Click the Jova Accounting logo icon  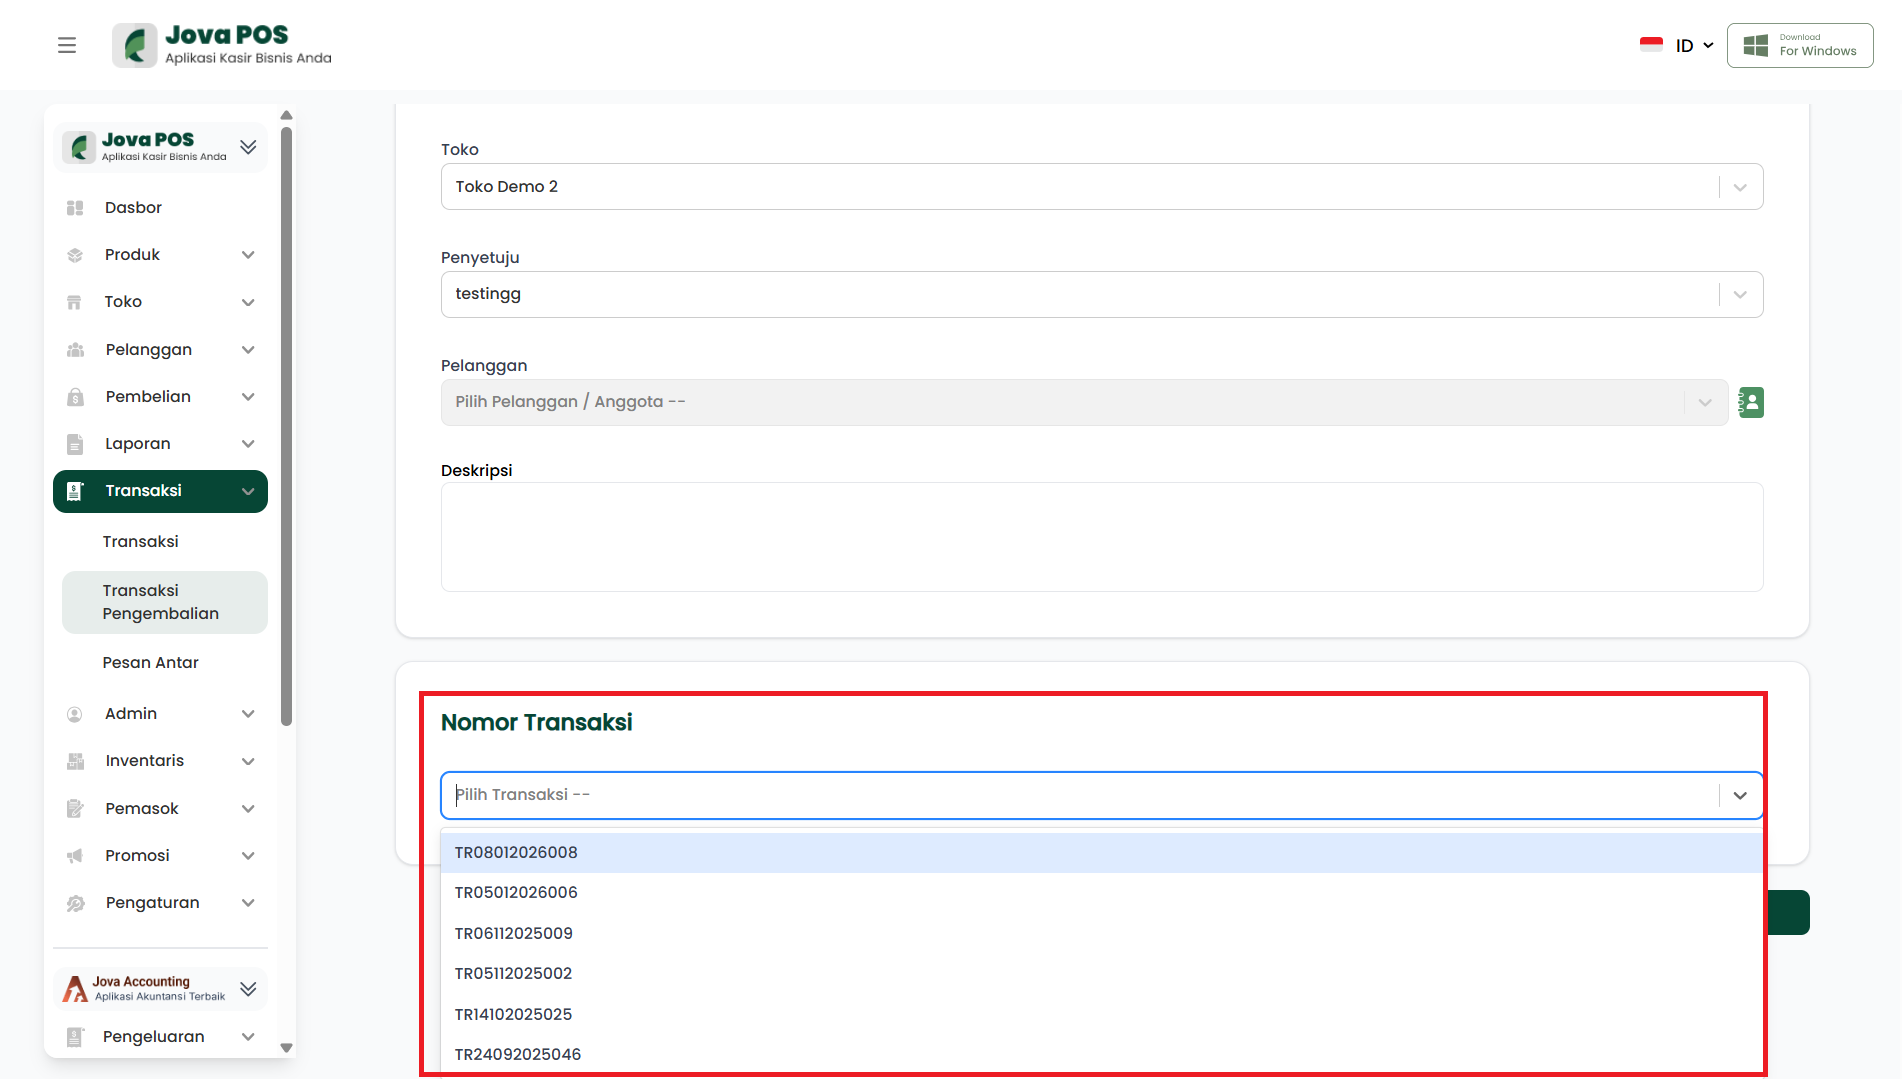[75, 989]
